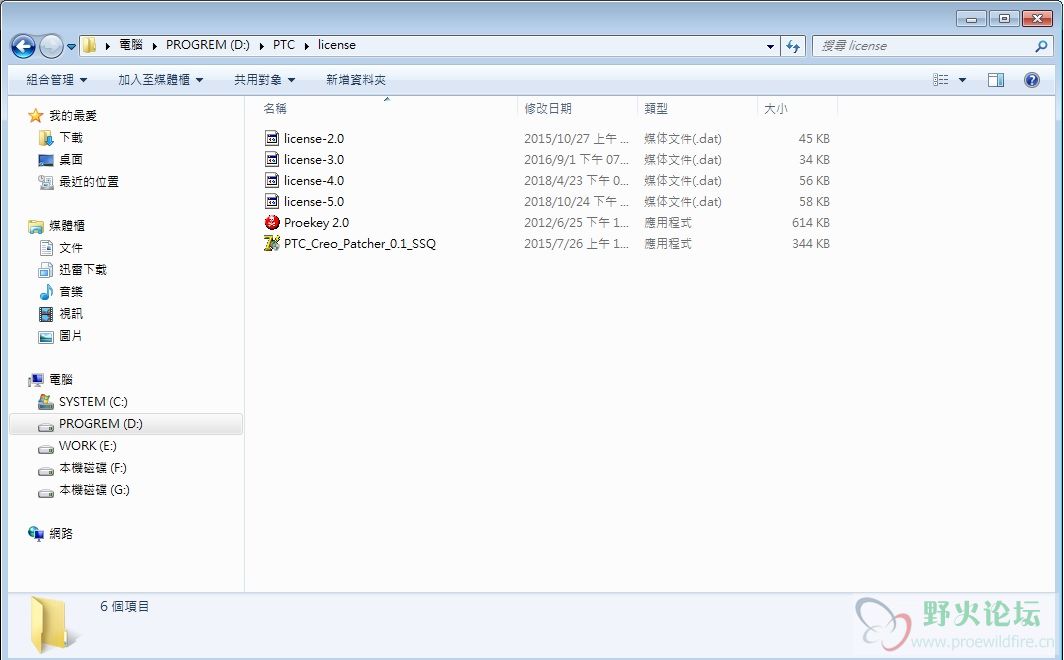1064x660 pixels.
Task: Navigate to PROGREM (D:) breadcrumb
Action: (208, 45)
